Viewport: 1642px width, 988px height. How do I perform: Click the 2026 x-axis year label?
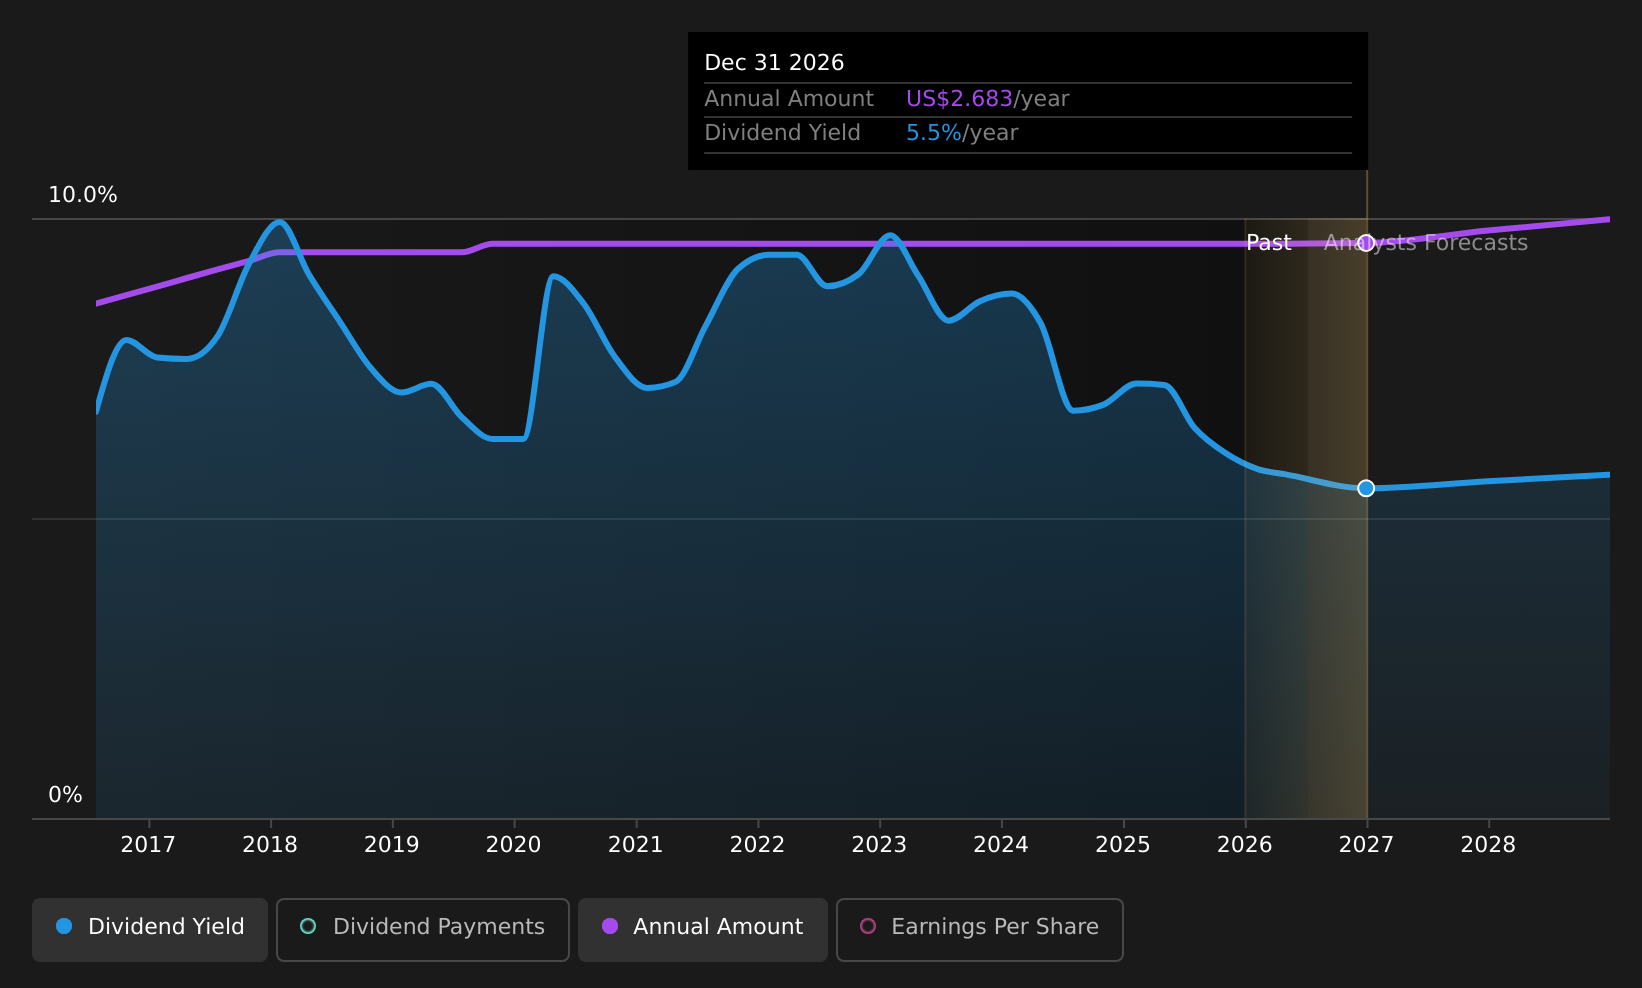[1245, 845]
